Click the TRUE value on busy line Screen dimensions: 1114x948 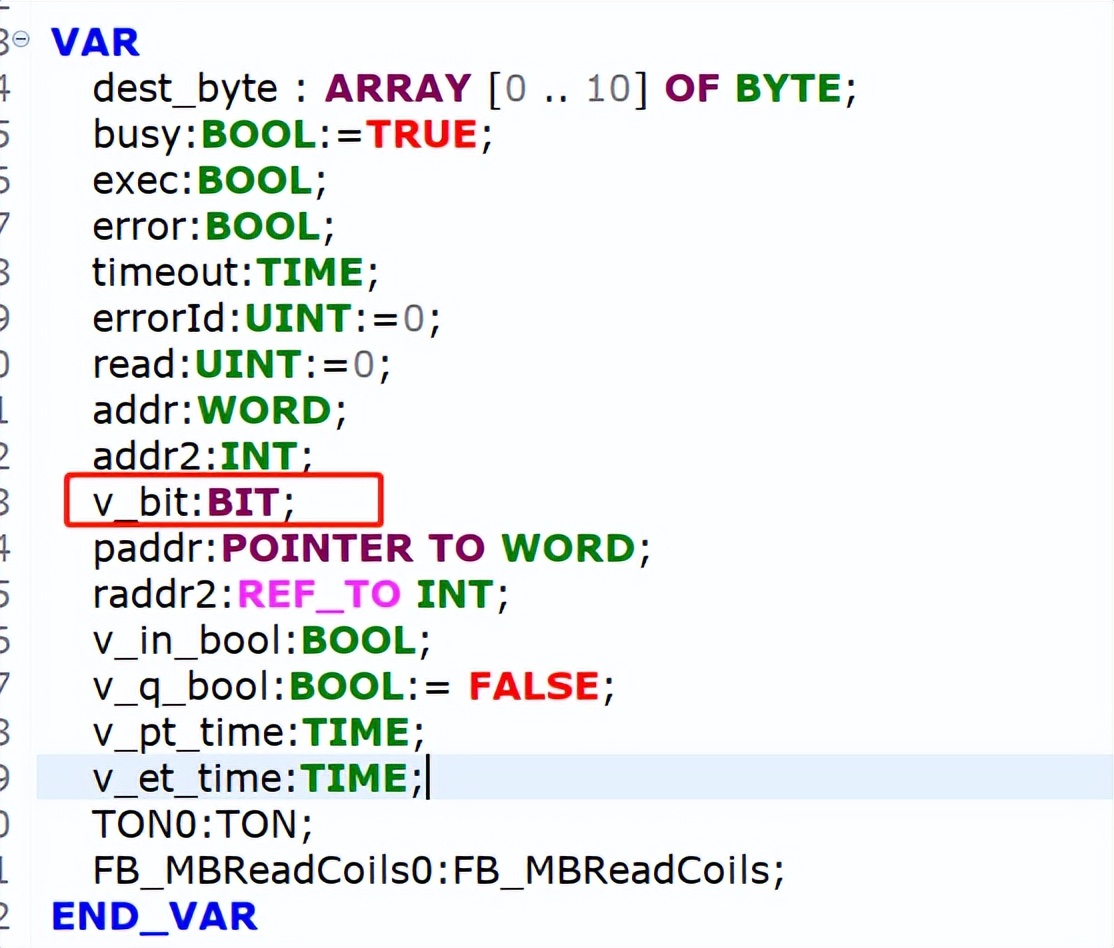coord(422,134)
